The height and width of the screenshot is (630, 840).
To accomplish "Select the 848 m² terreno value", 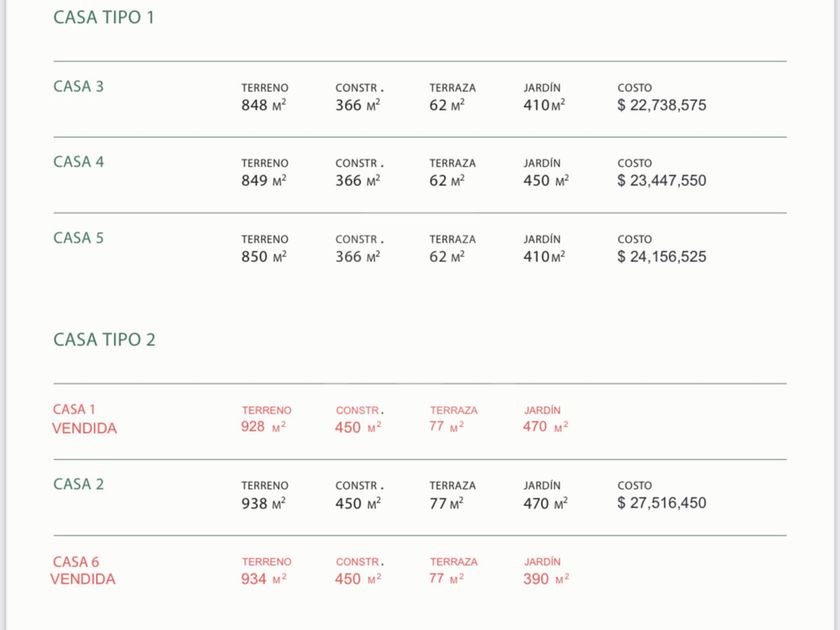I will (x=263, y=105).
